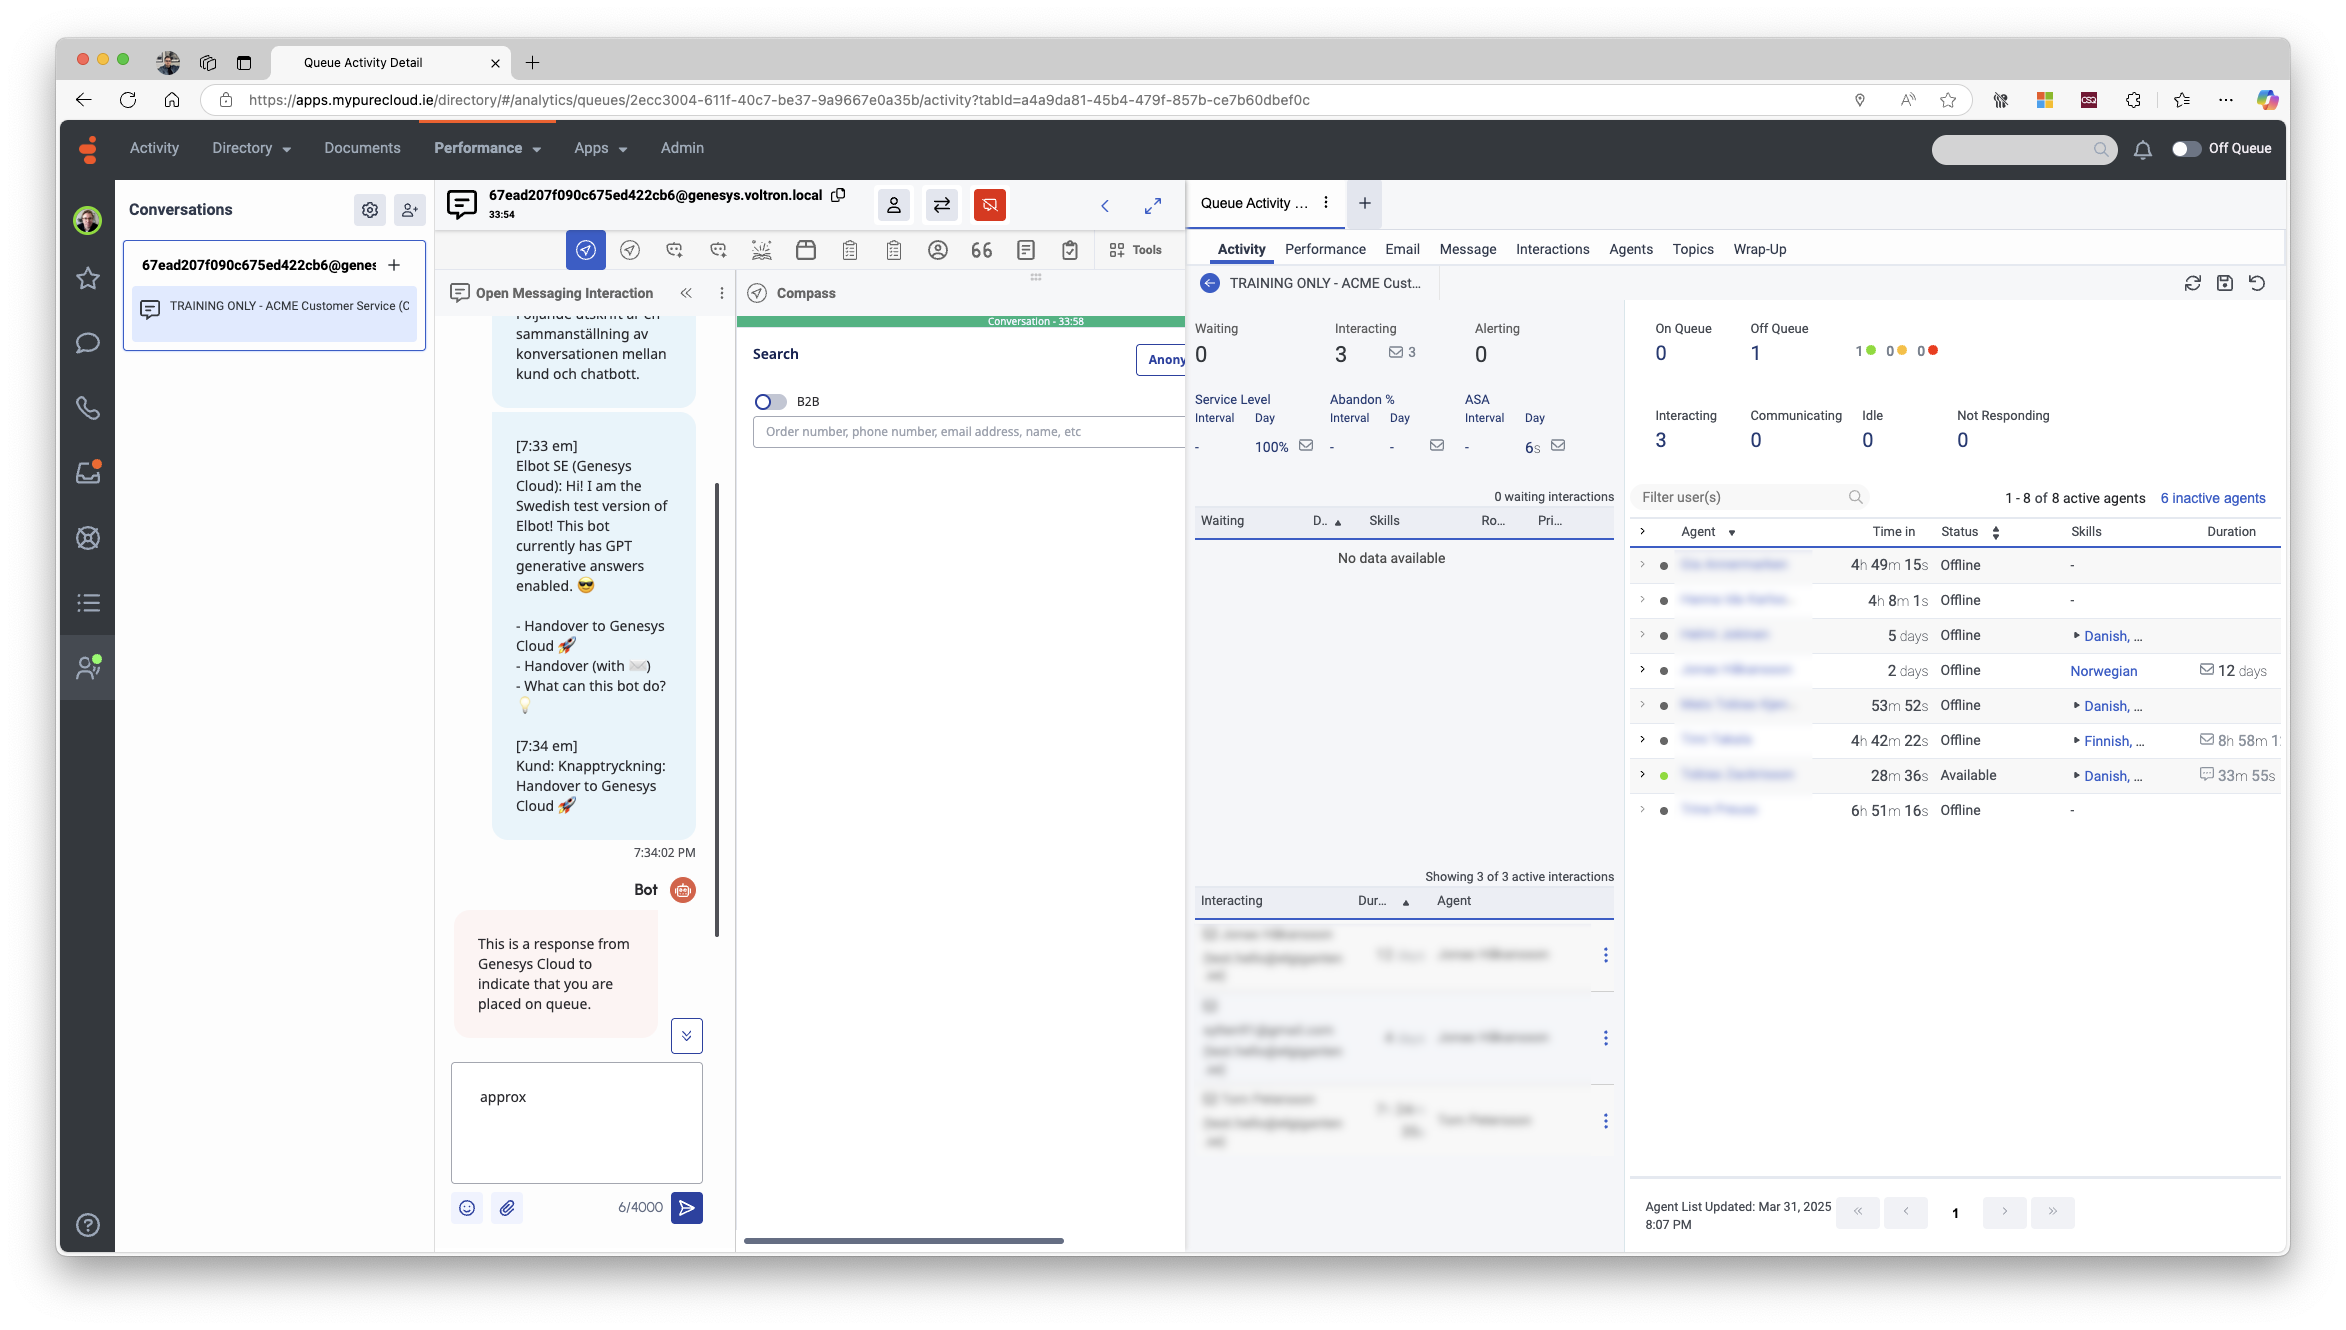Viewport: 2346px width, 1330px height.
Task: Enable the B2B toggle
Action: tap(769, 401)
